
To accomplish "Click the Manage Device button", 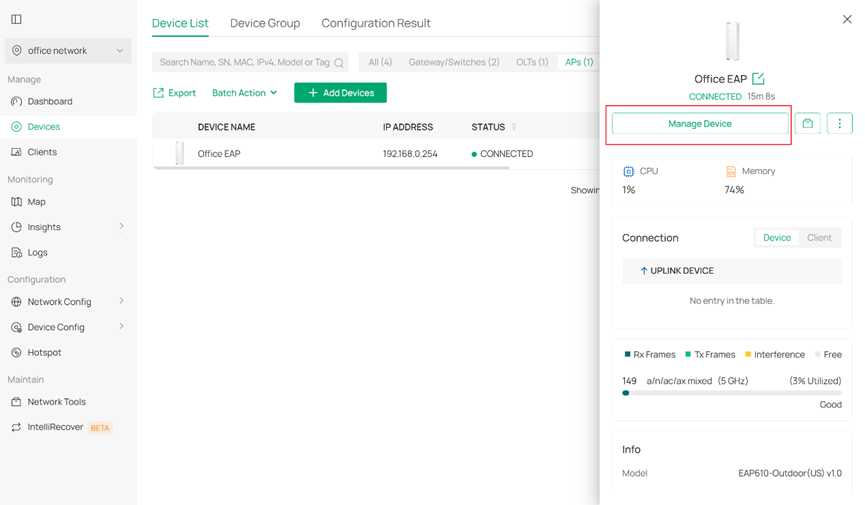I will (x=700, y=124).
